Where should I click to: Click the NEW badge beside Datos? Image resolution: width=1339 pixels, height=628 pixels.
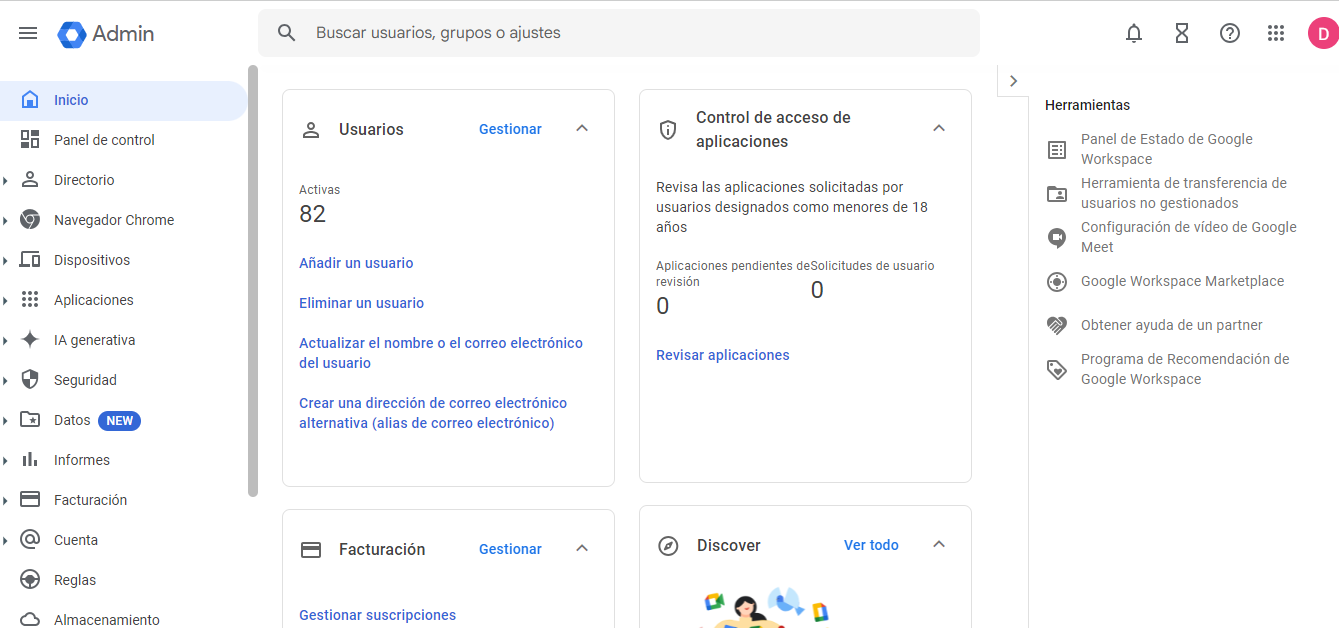[120, 421]
